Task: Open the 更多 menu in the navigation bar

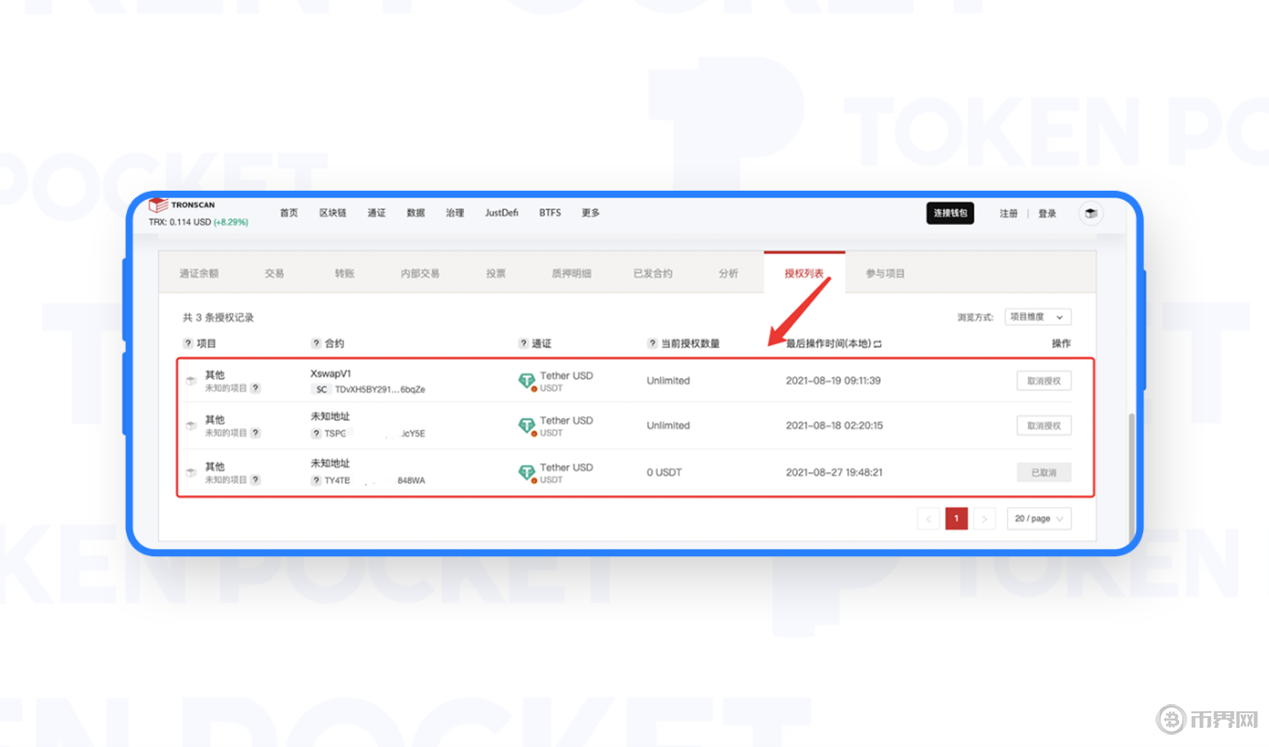Action: pyautogui.click(x=590, y=213)
